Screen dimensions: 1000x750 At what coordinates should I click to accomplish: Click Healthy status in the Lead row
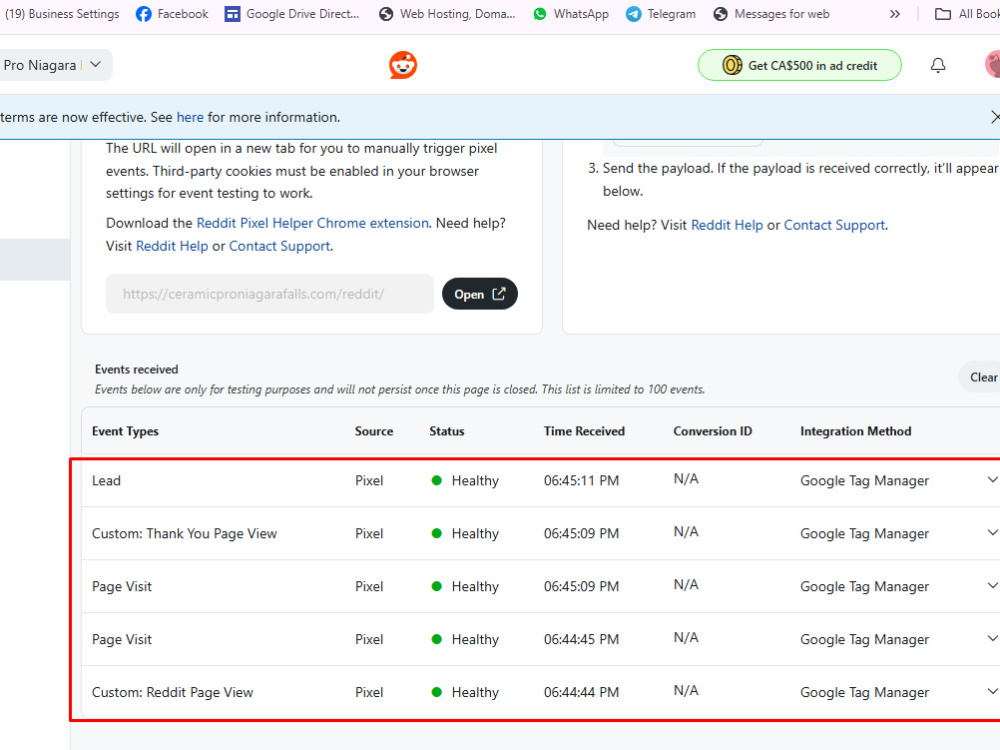(x=466, y=481)
